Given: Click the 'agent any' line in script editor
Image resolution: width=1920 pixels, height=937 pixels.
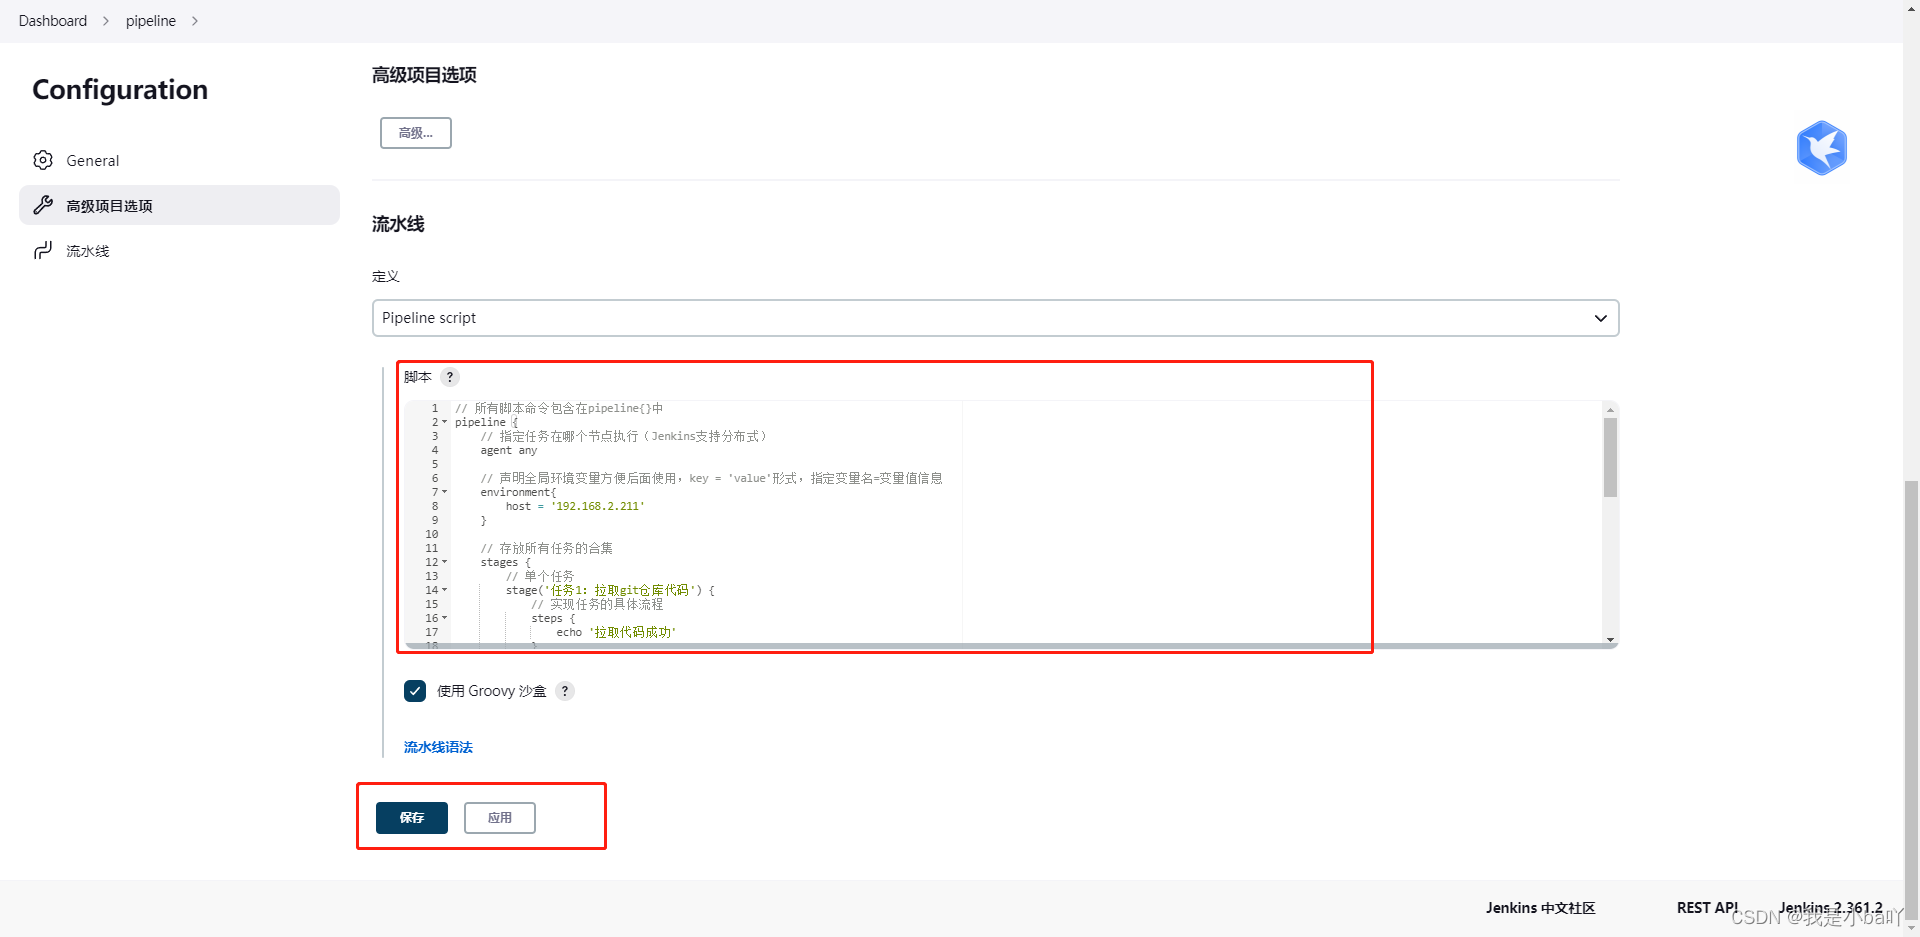Looking at the screenshot, I should coord(508,450).
